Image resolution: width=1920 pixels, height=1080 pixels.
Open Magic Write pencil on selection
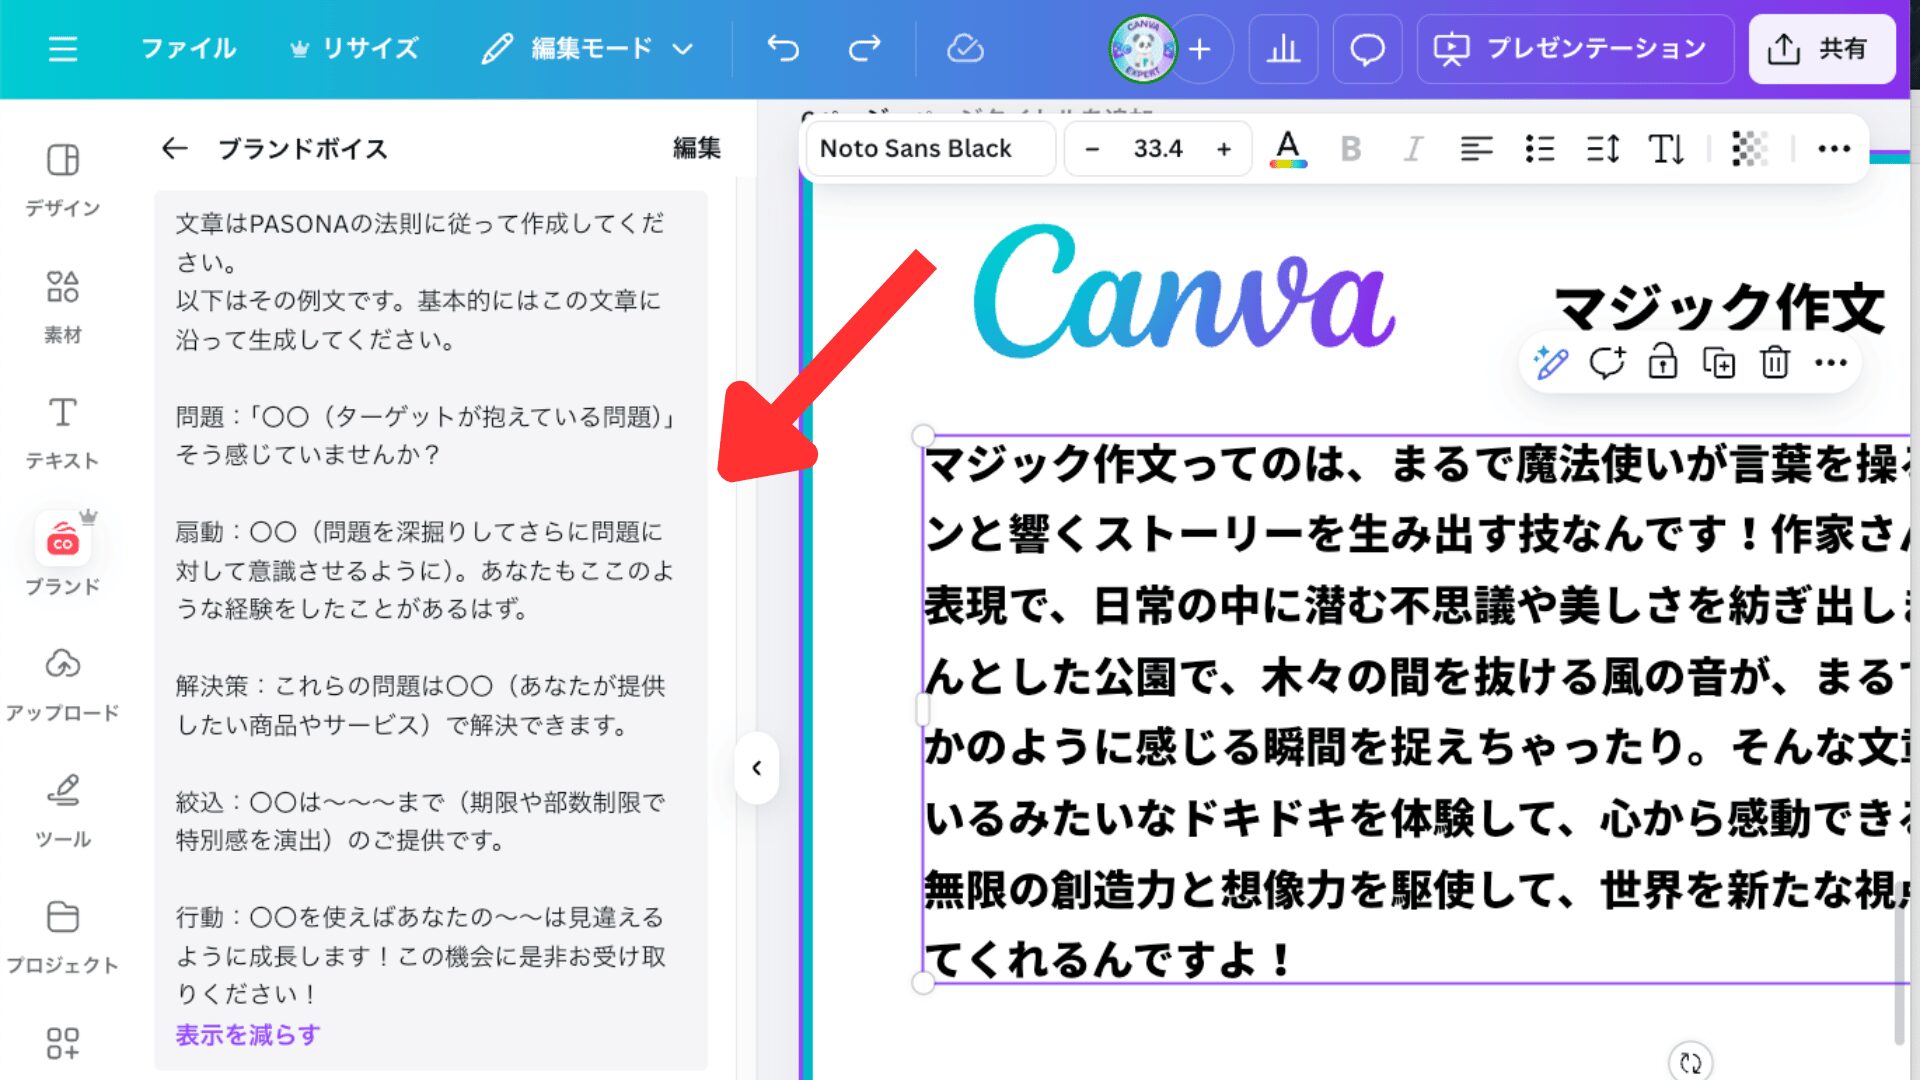tap(1551, 362)
